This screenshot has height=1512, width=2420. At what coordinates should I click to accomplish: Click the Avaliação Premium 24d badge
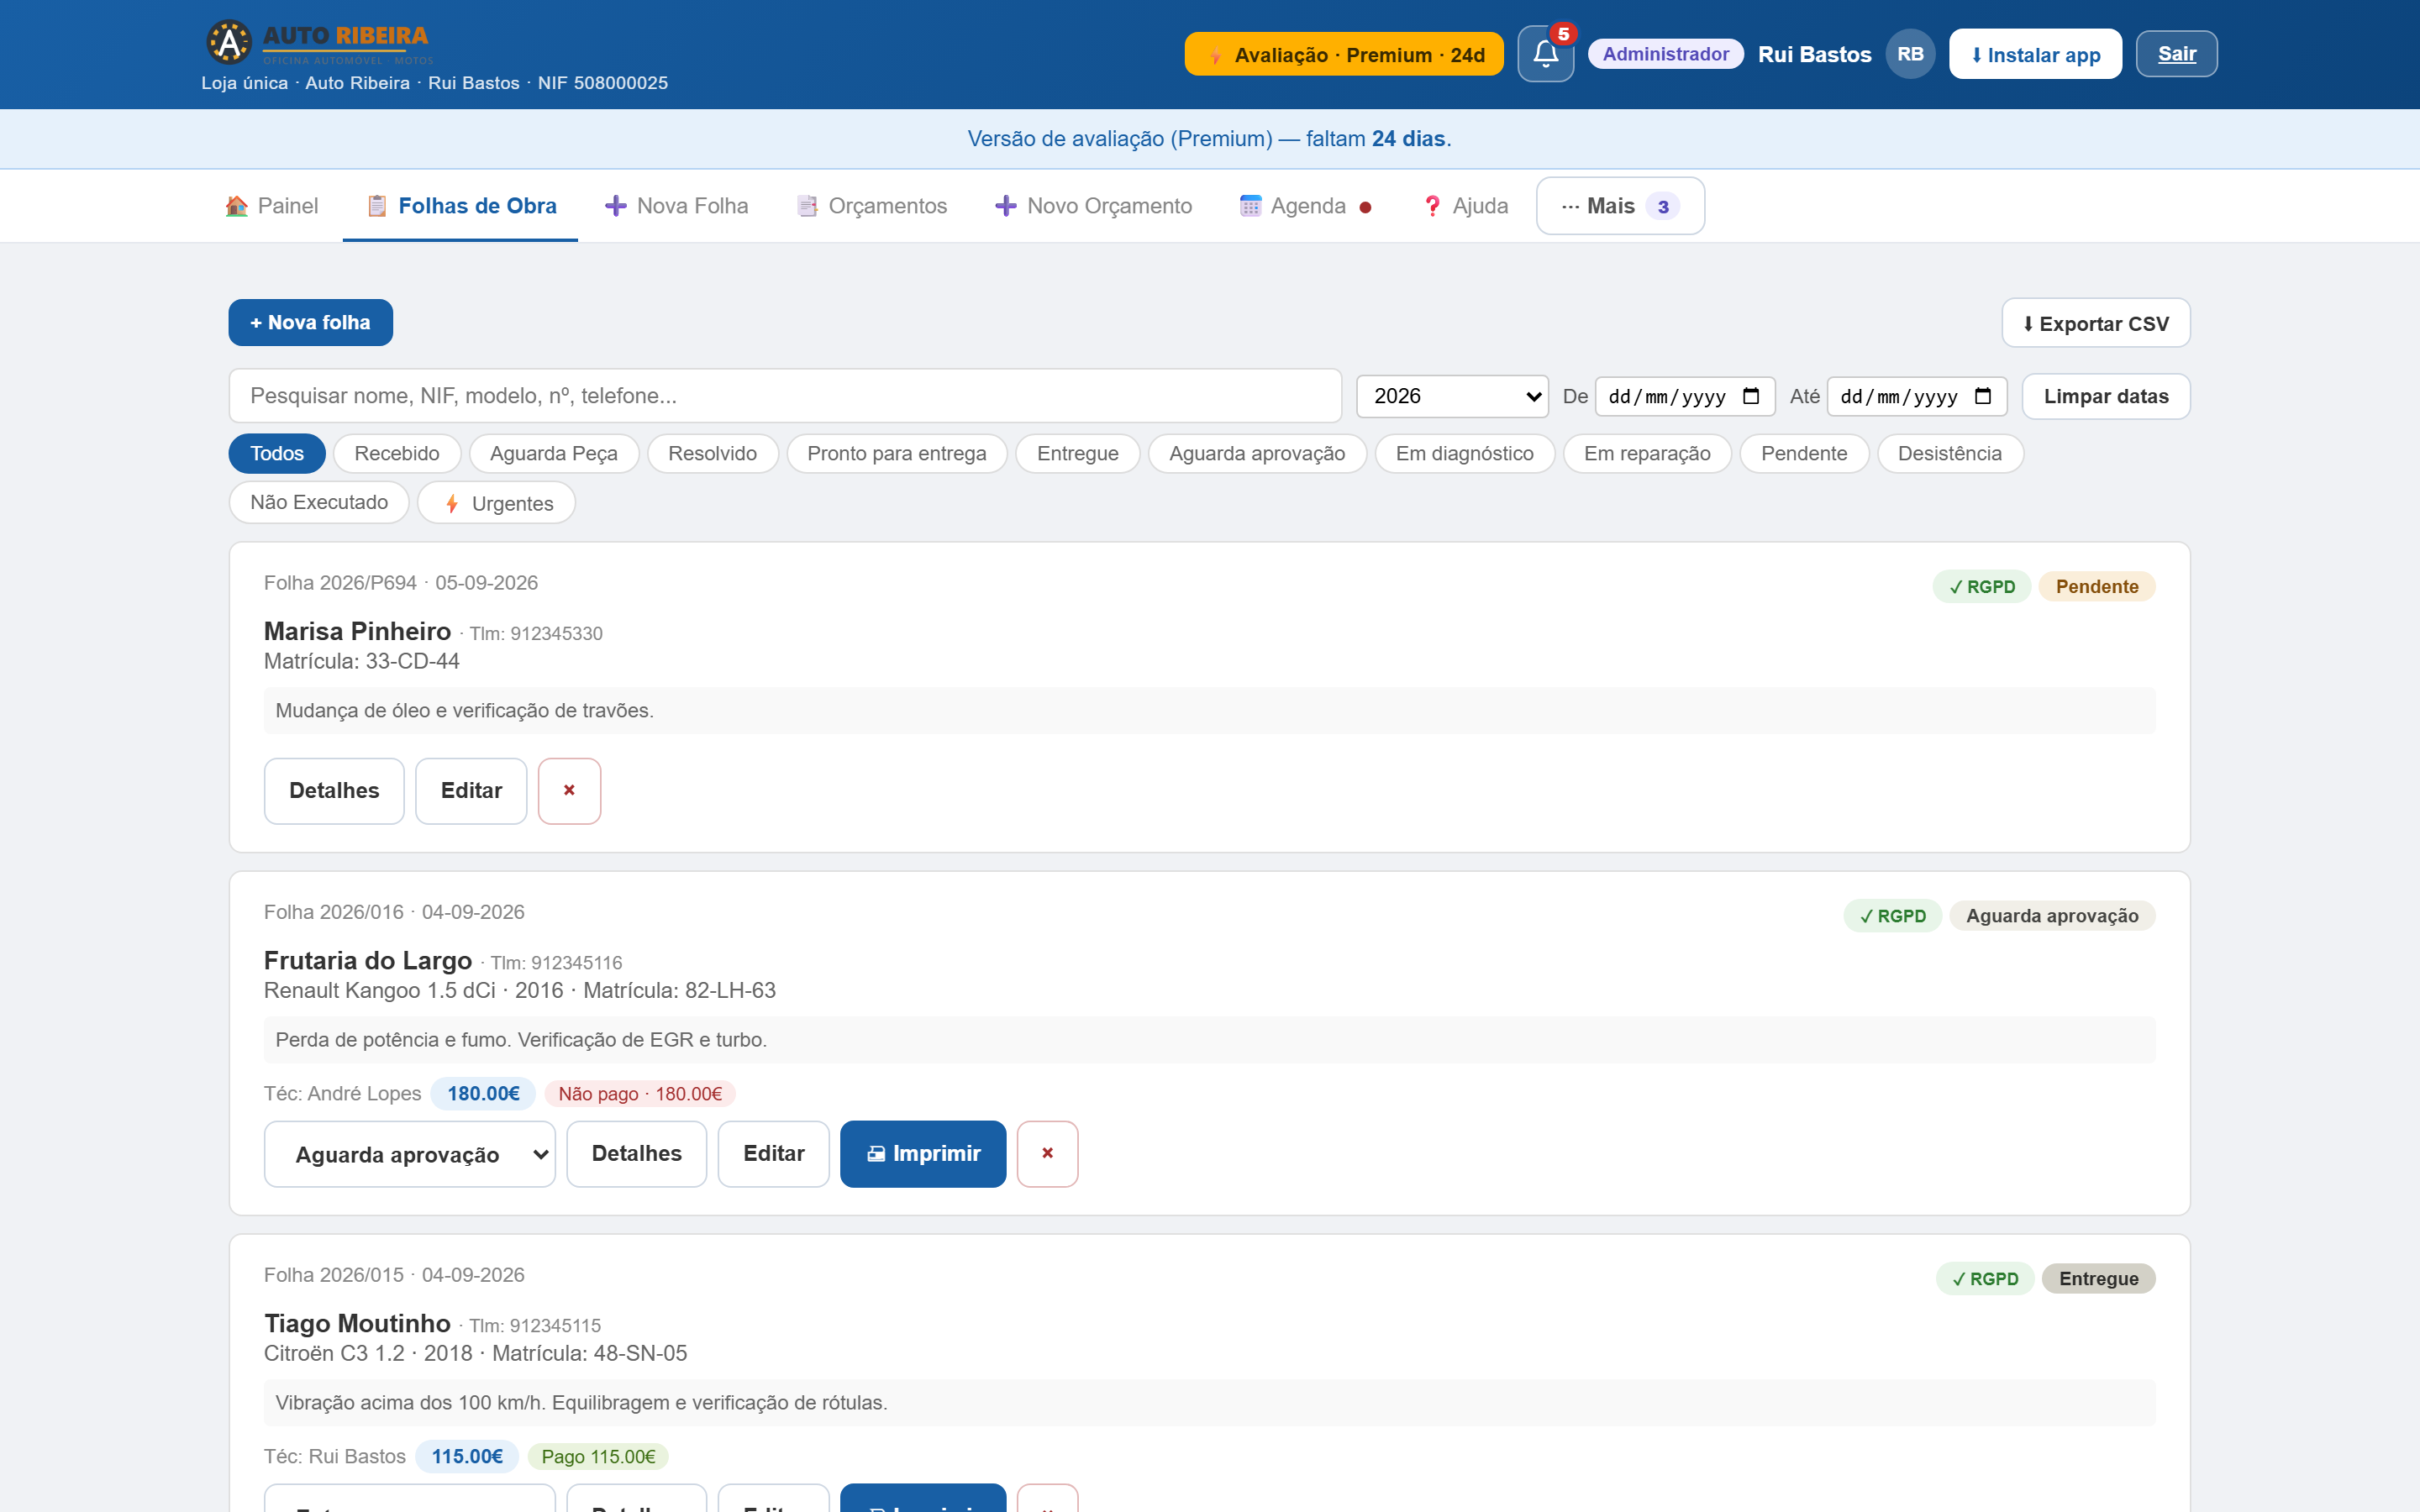pyautogui.click(x=1344, y=54)
